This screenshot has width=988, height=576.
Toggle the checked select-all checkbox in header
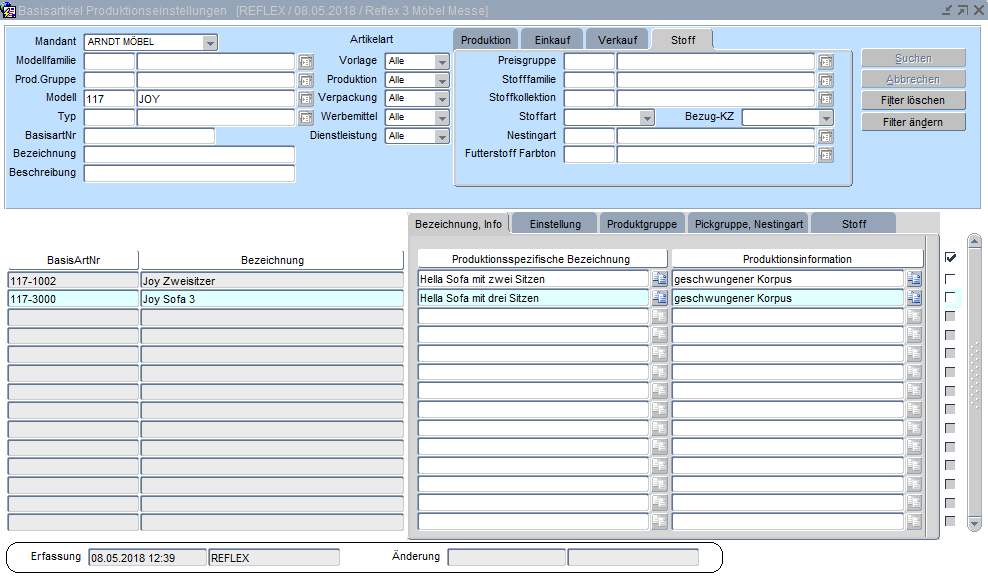[950, 258]
